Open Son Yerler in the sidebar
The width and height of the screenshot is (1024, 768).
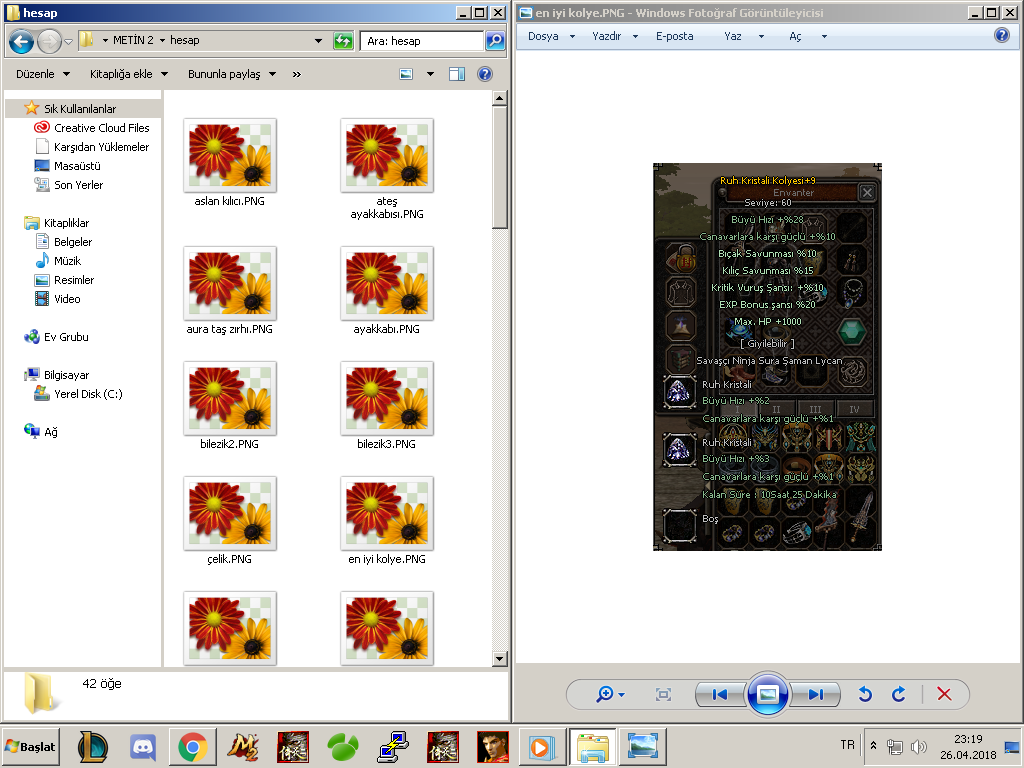pyautogui.click(x=78, y=184)
